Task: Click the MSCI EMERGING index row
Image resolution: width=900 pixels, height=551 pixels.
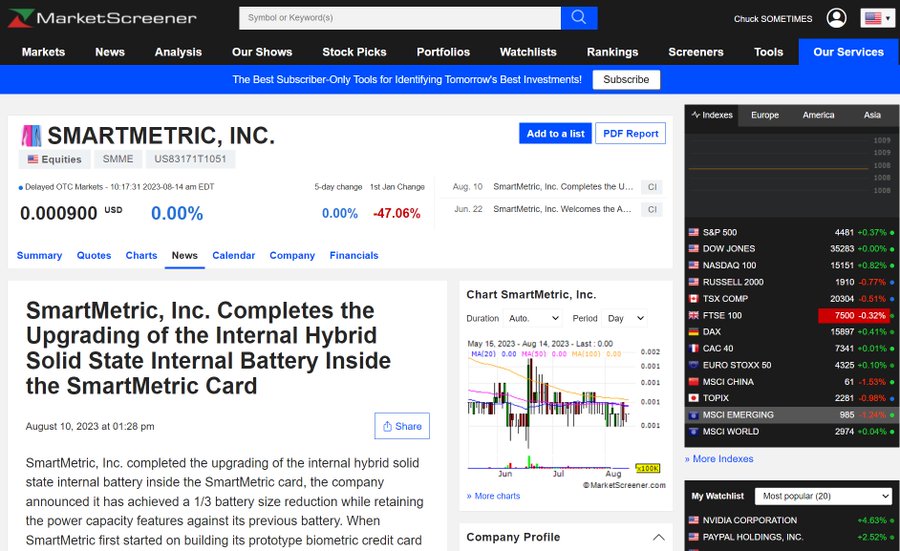Action: [x=792, y=415]
